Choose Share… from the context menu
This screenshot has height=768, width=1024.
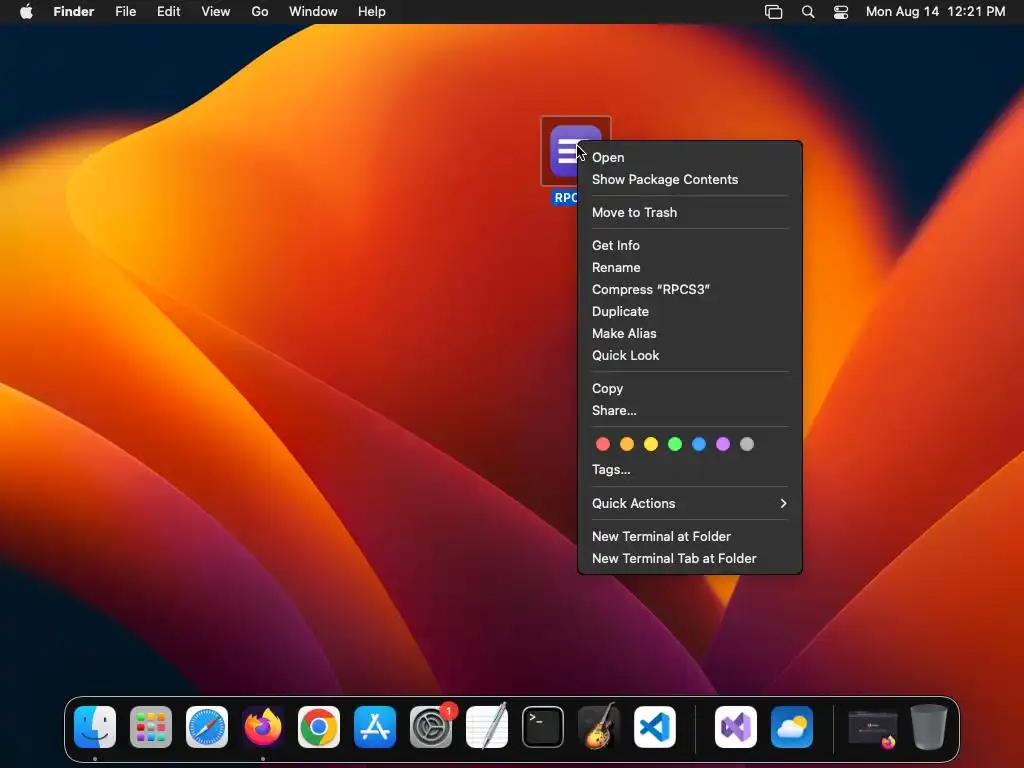(x=690, y=411)
